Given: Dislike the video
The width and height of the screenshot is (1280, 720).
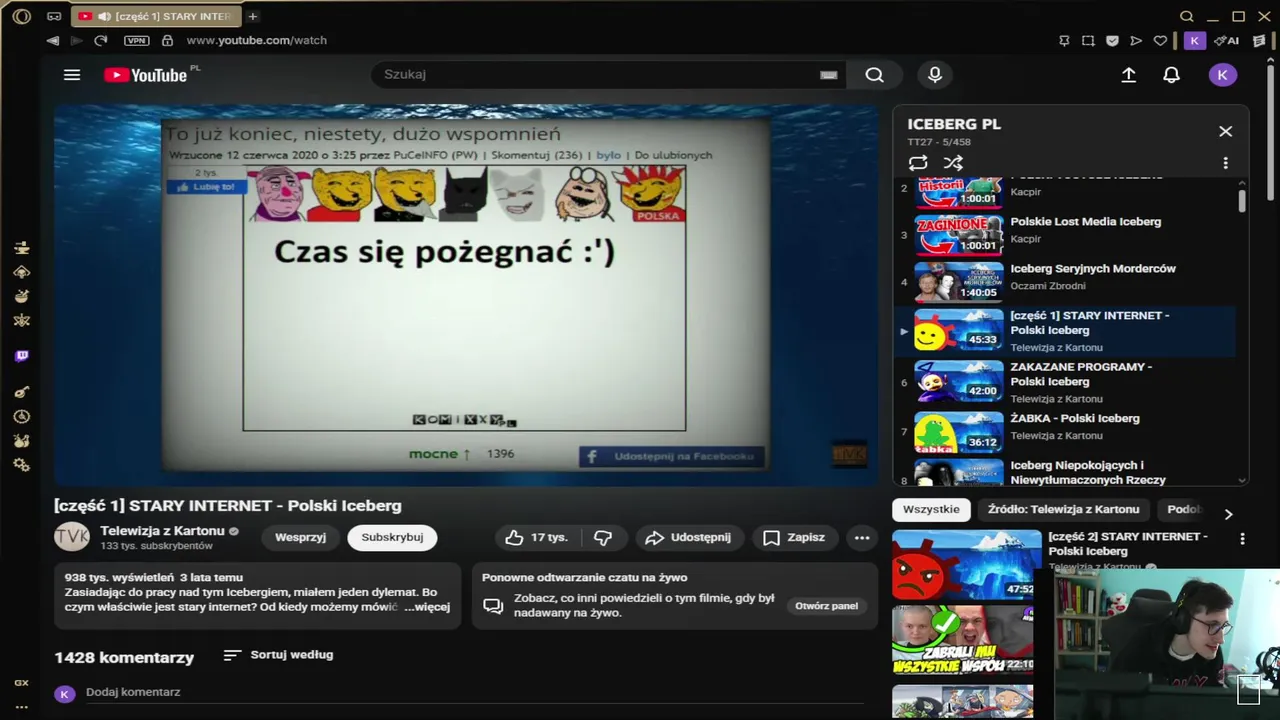Looking at the screenshot, I should [x=603, y=538].
